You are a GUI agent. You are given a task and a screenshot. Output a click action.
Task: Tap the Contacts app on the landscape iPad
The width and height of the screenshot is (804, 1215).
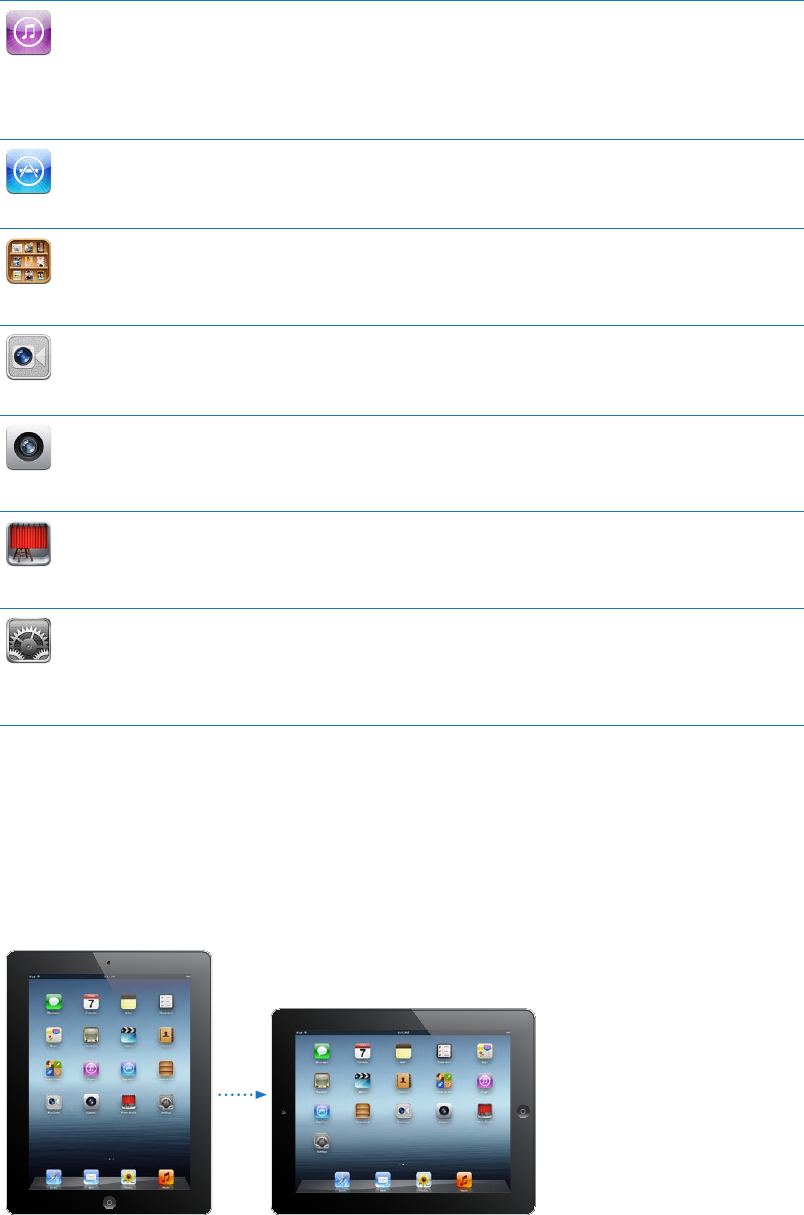coord(403,1081)
